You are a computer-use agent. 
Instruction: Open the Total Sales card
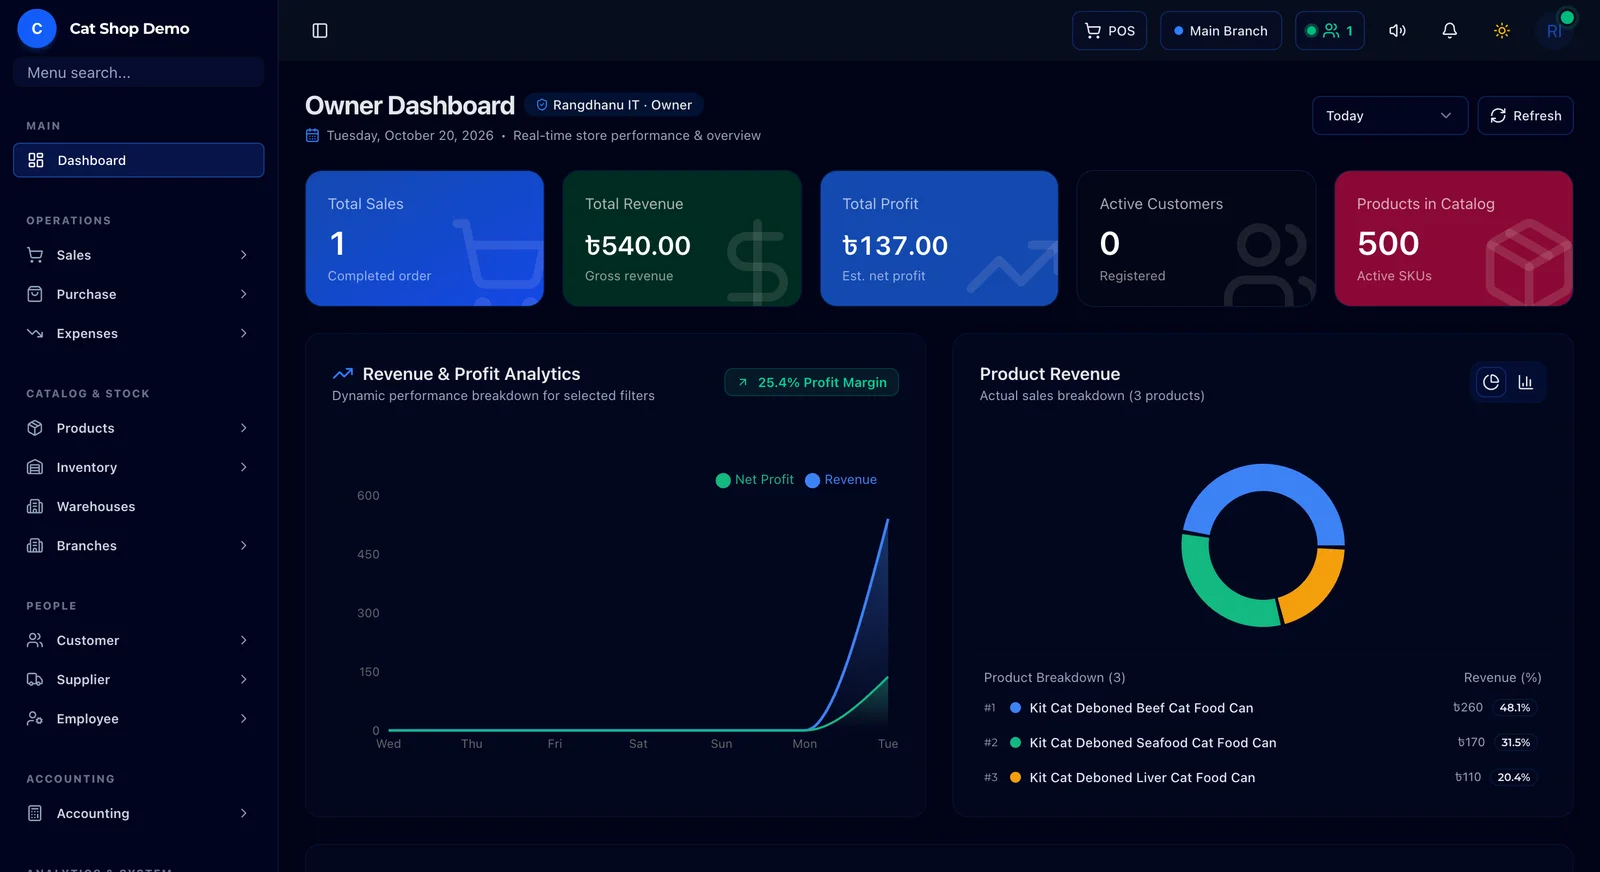[x=425, y=238]
